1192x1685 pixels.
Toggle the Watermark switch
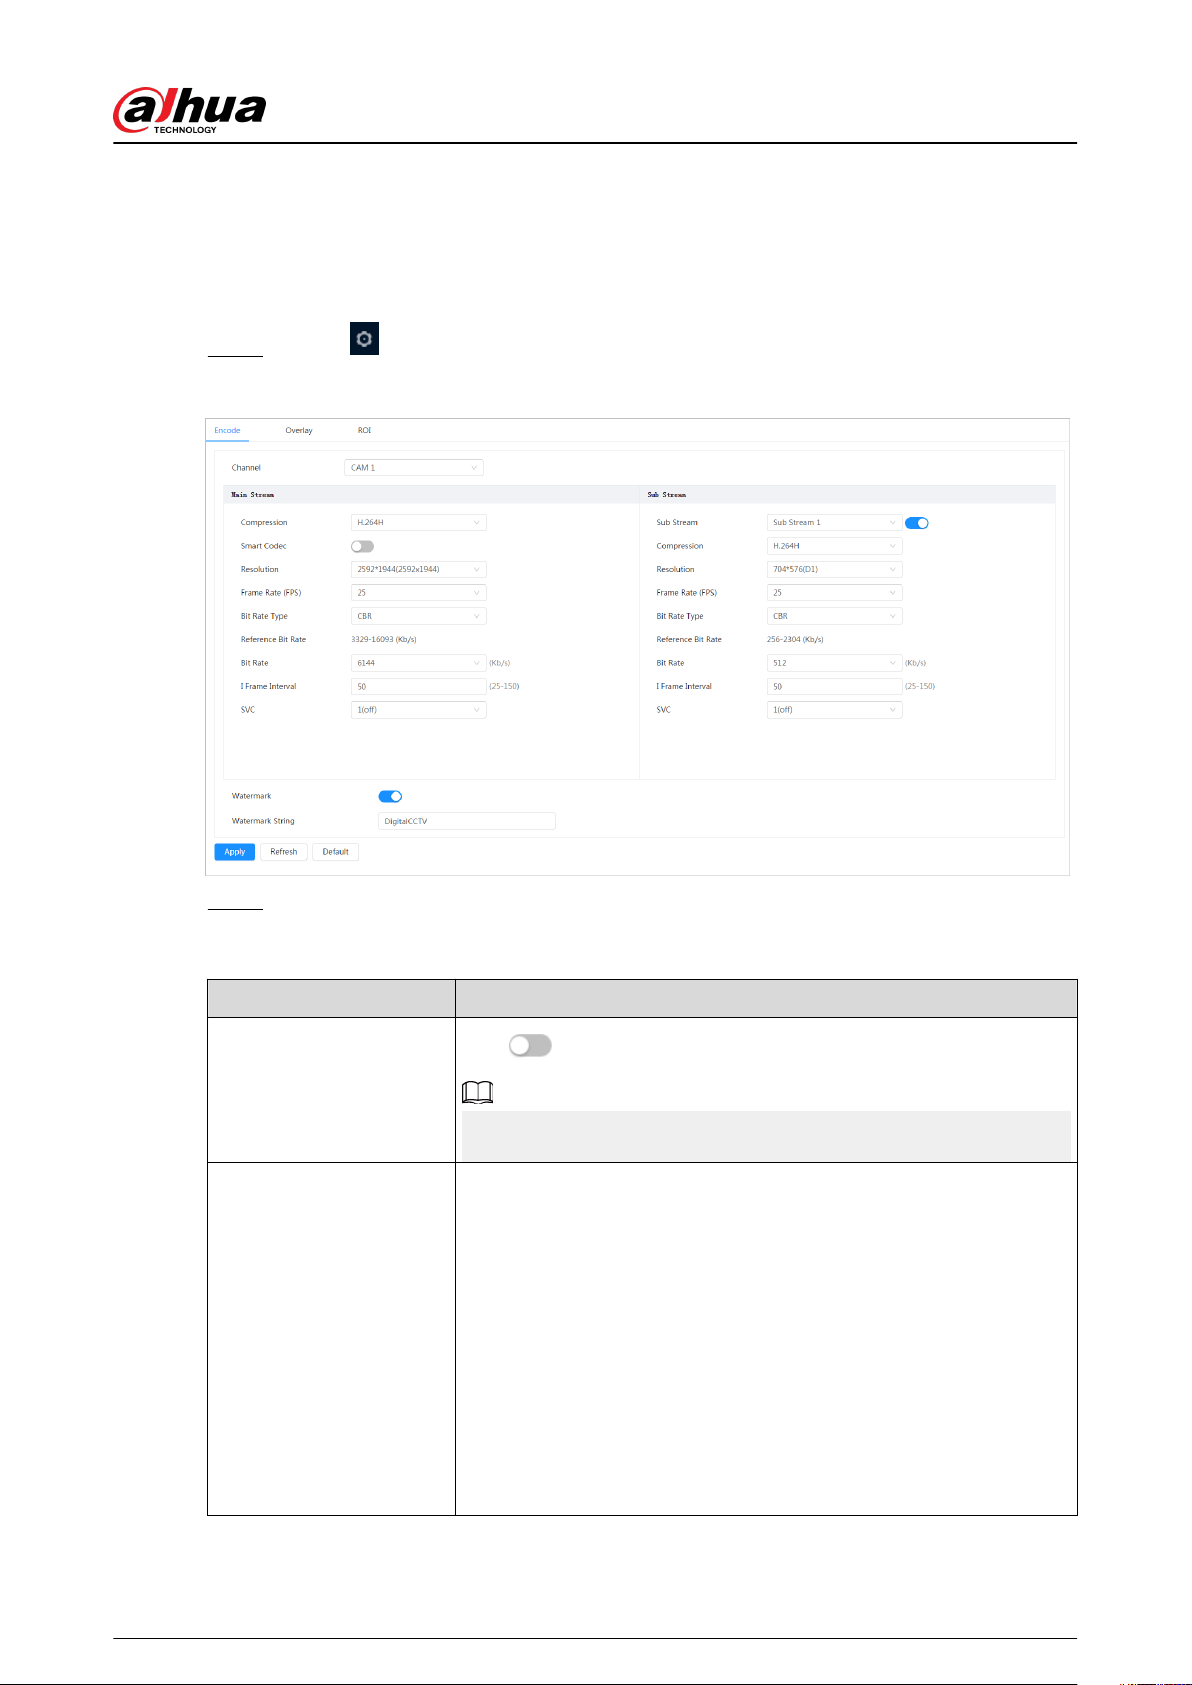tap(390, 796)
